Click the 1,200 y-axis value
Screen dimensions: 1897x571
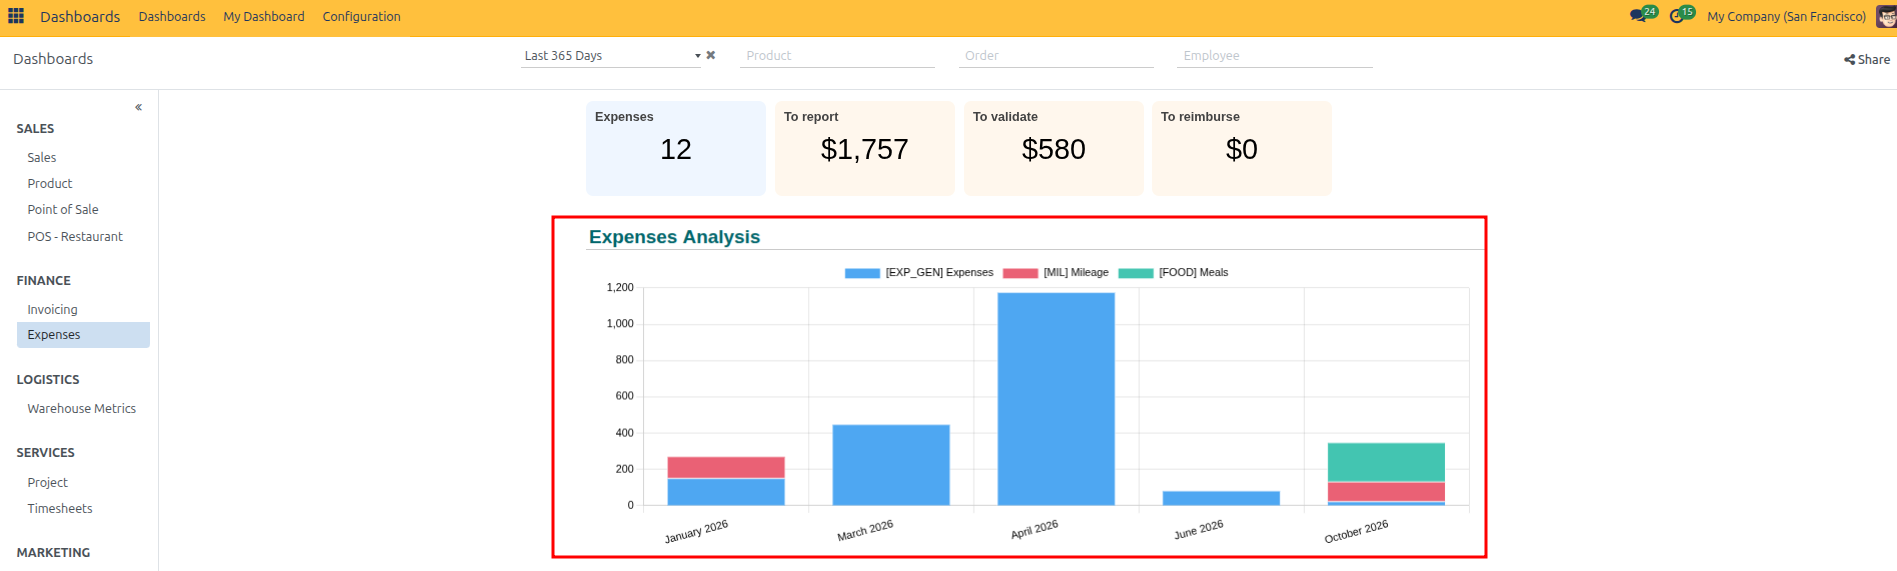(620, 287)
